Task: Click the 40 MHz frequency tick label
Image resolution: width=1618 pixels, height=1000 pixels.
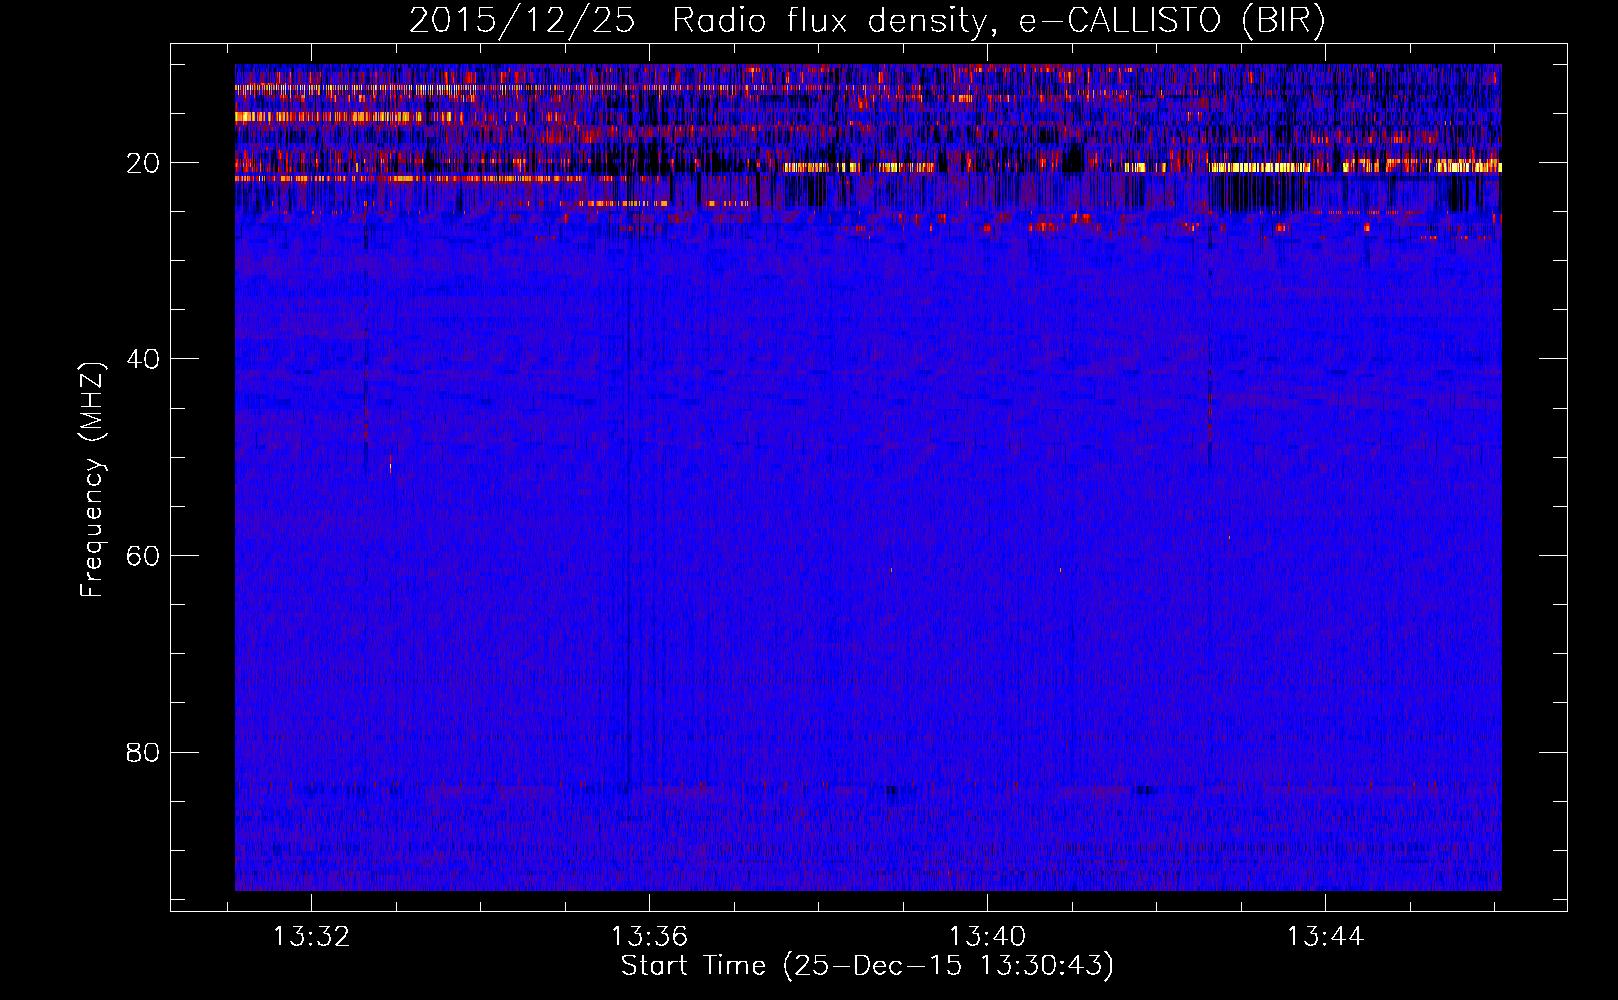Action: [144, 359]
